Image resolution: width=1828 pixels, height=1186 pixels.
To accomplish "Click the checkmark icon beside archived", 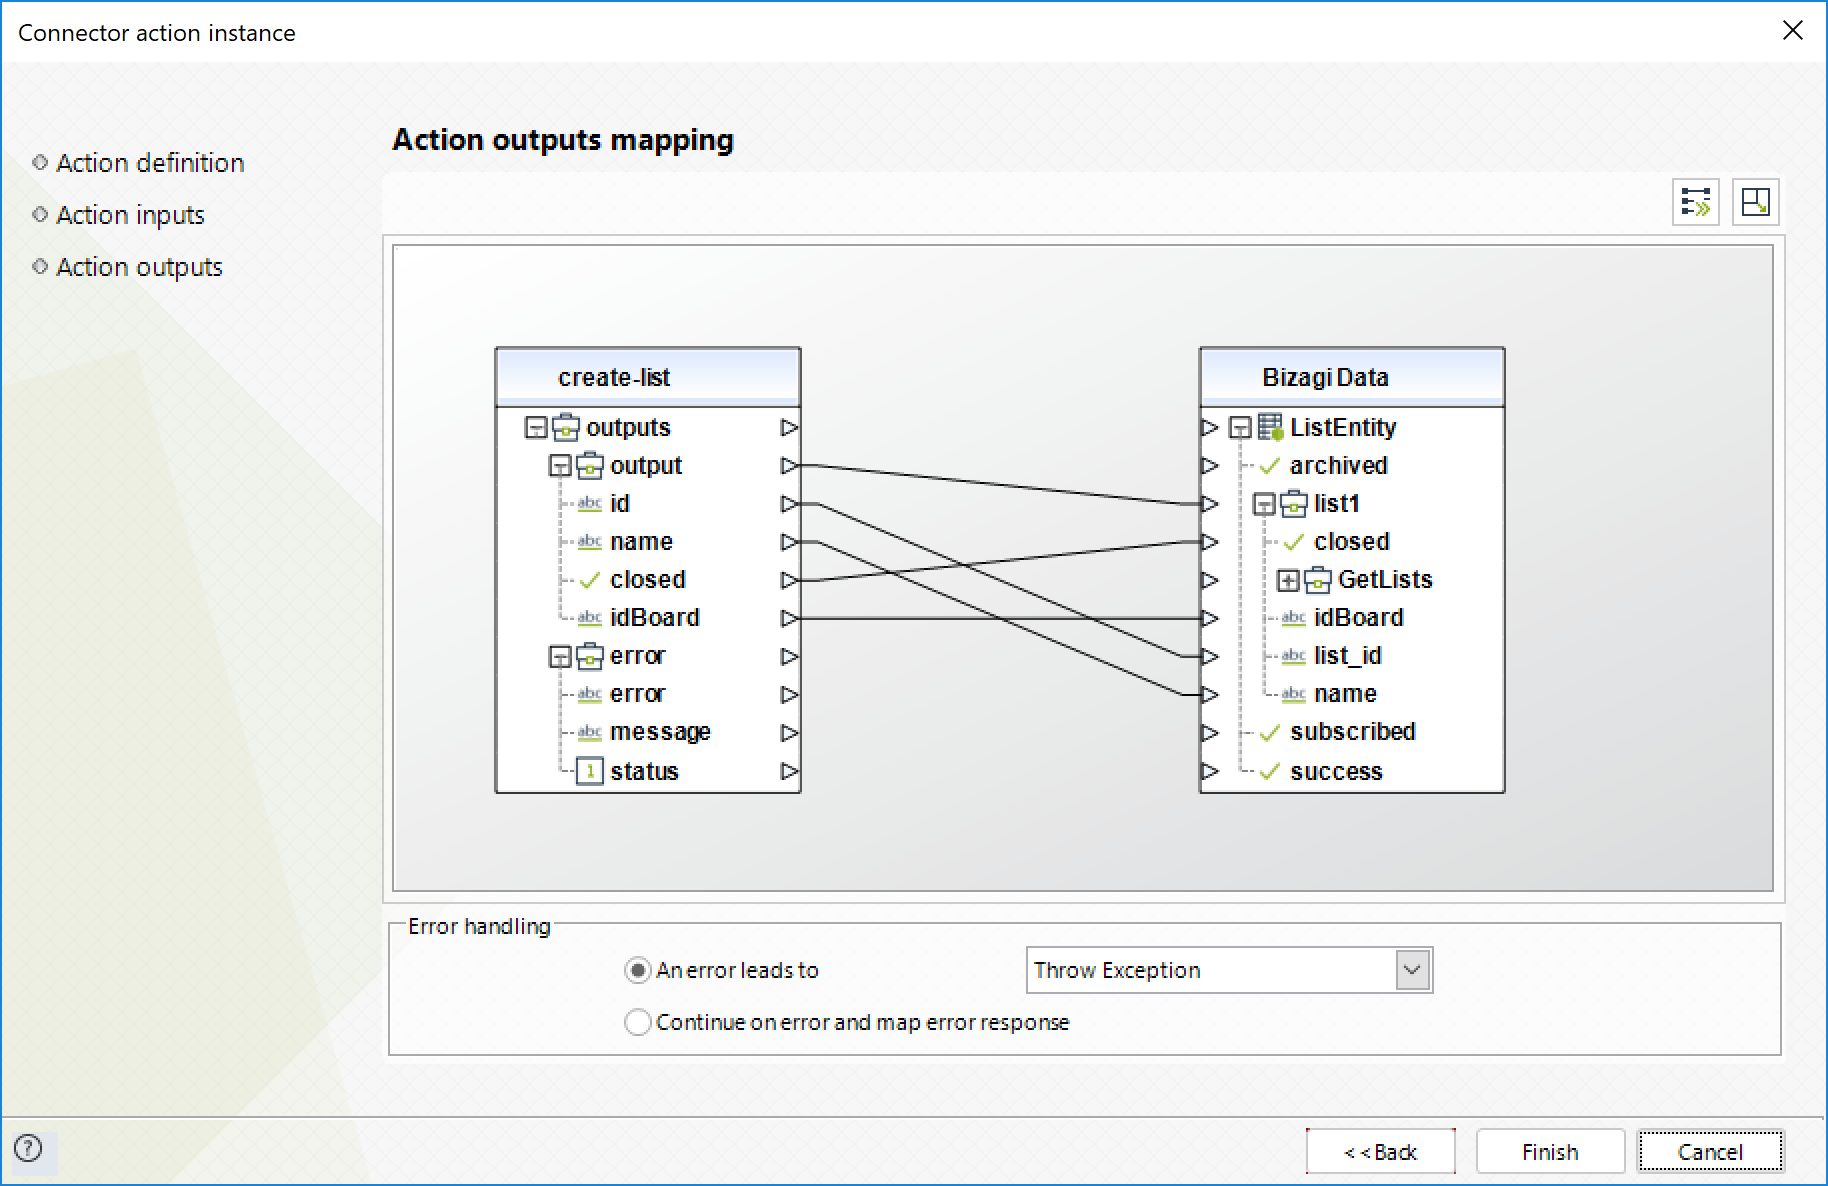I will coord(1270,465).
